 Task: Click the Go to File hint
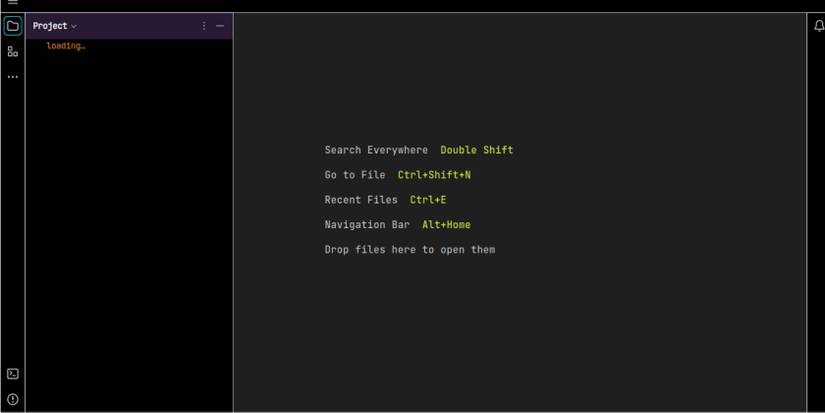coord(355,175)
